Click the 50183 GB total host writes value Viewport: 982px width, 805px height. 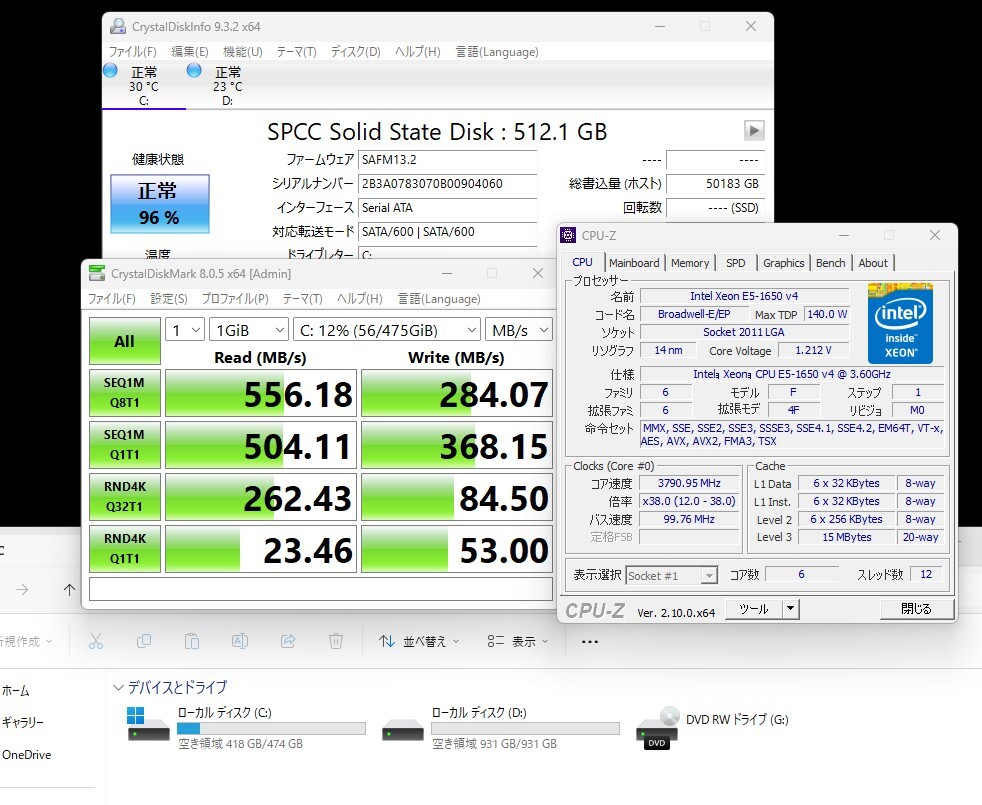[716, 184]
